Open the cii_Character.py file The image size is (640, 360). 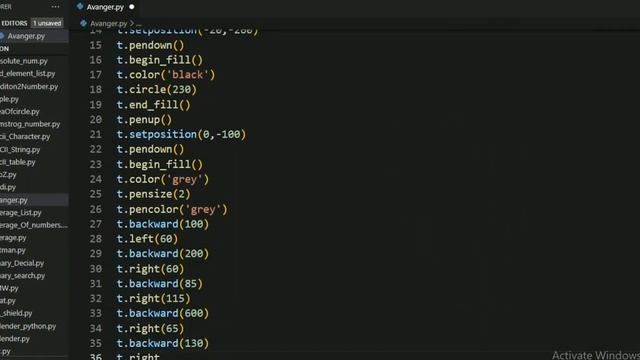click(x=25, y=137)
